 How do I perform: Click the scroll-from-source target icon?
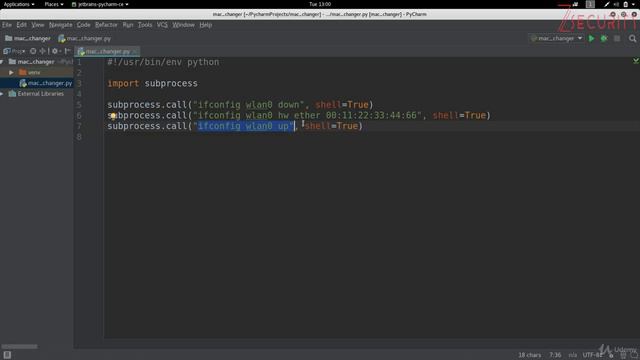[33, 51]
